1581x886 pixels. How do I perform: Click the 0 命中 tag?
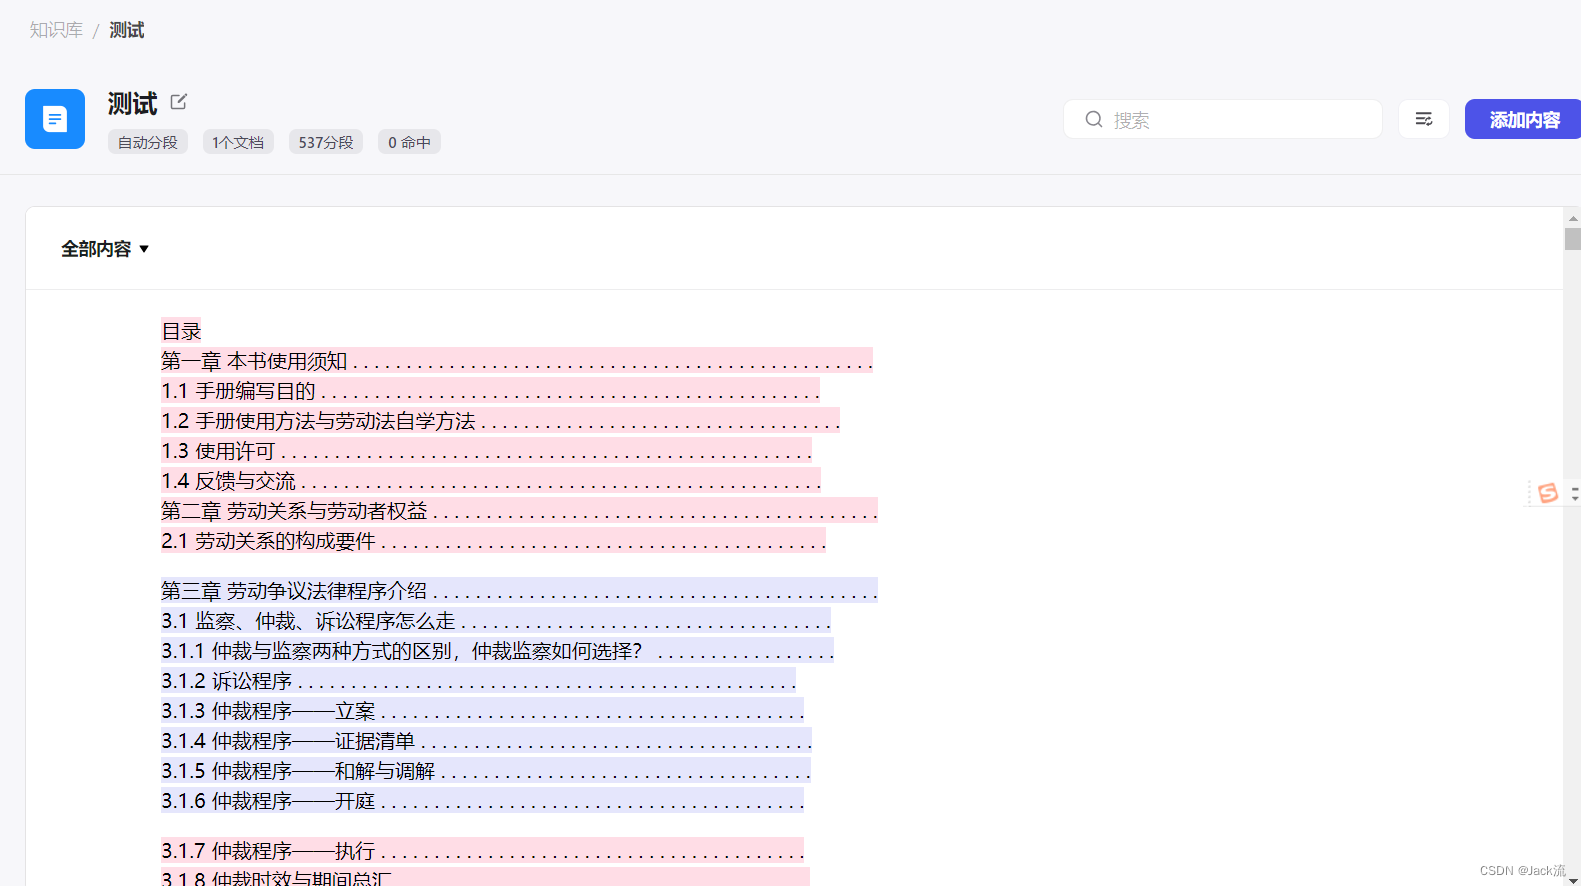pyautogui.click(x=409, y=142)
